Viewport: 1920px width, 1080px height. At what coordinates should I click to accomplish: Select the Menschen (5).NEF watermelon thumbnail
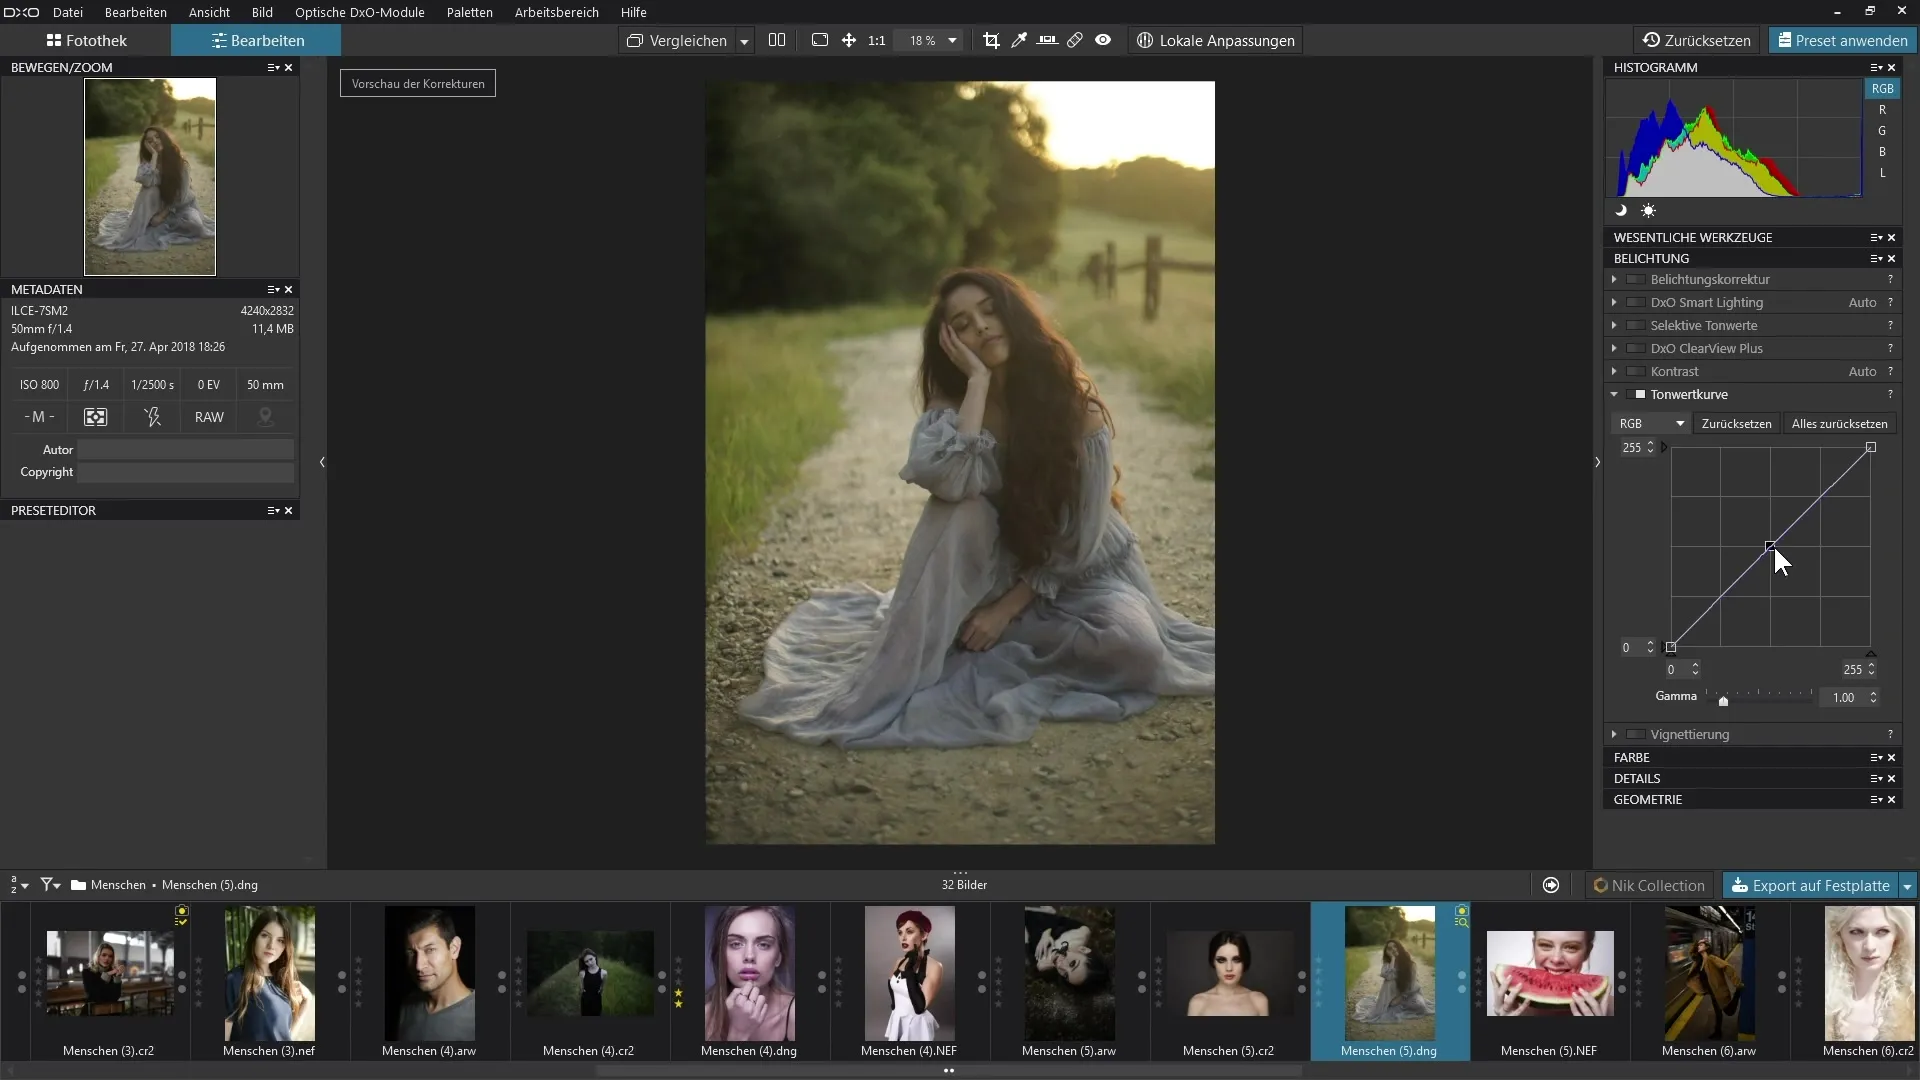click(x=1549, y=974)
